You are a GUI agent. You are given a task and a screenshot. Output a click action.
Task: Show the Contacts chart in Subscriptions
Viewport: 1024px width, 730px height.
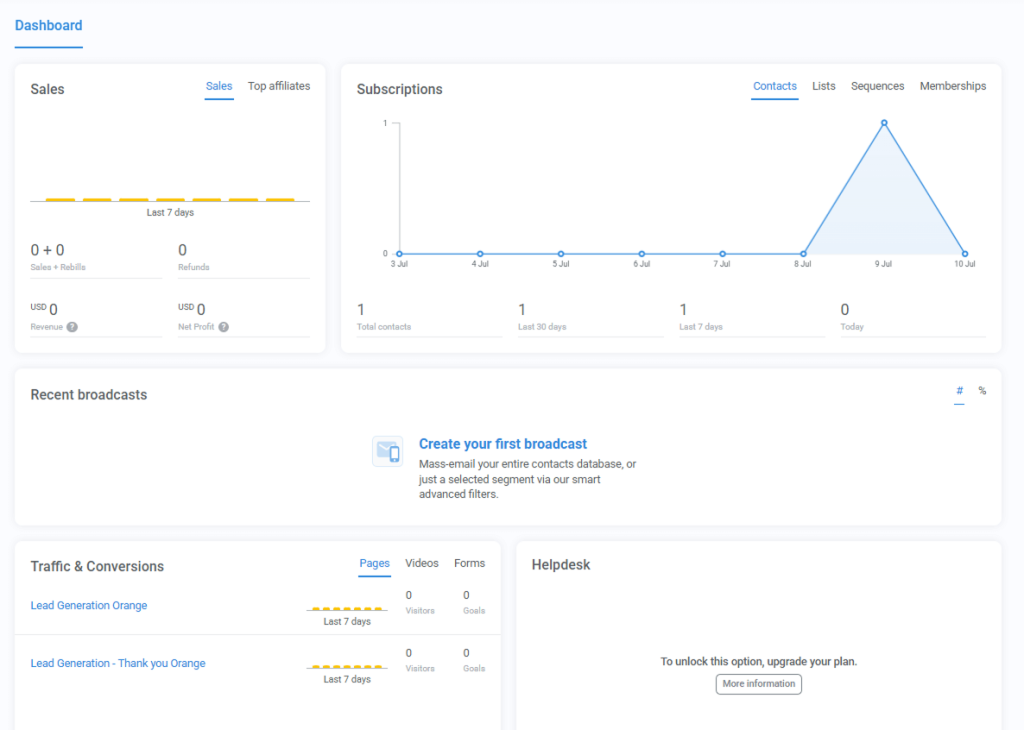(x=775, y=86)
